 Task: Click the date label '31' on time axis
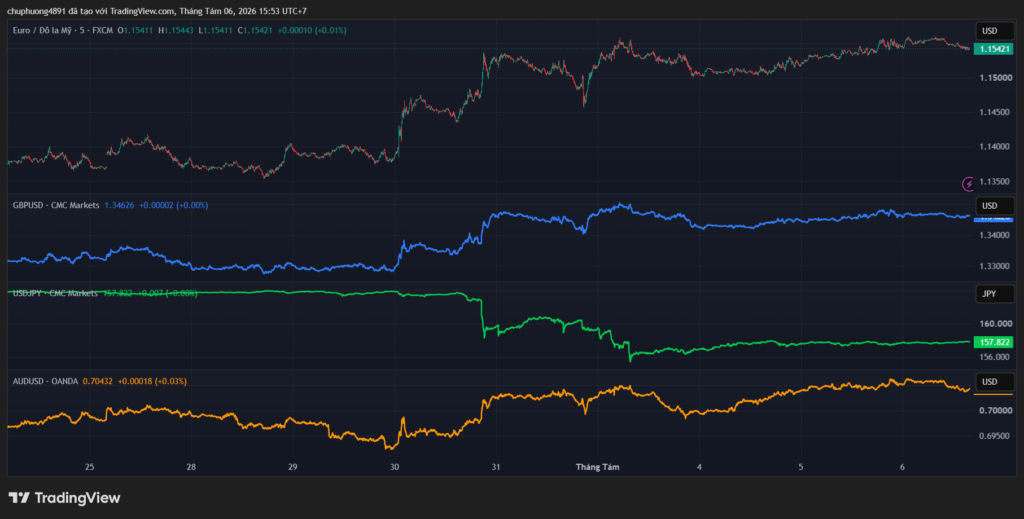(496, 467)
